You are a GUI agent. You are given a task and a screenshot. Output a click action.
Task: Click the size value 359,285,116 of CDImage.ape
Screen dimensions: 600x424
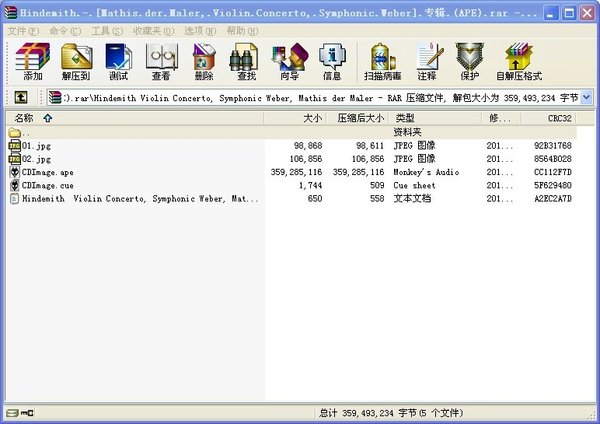296,172
